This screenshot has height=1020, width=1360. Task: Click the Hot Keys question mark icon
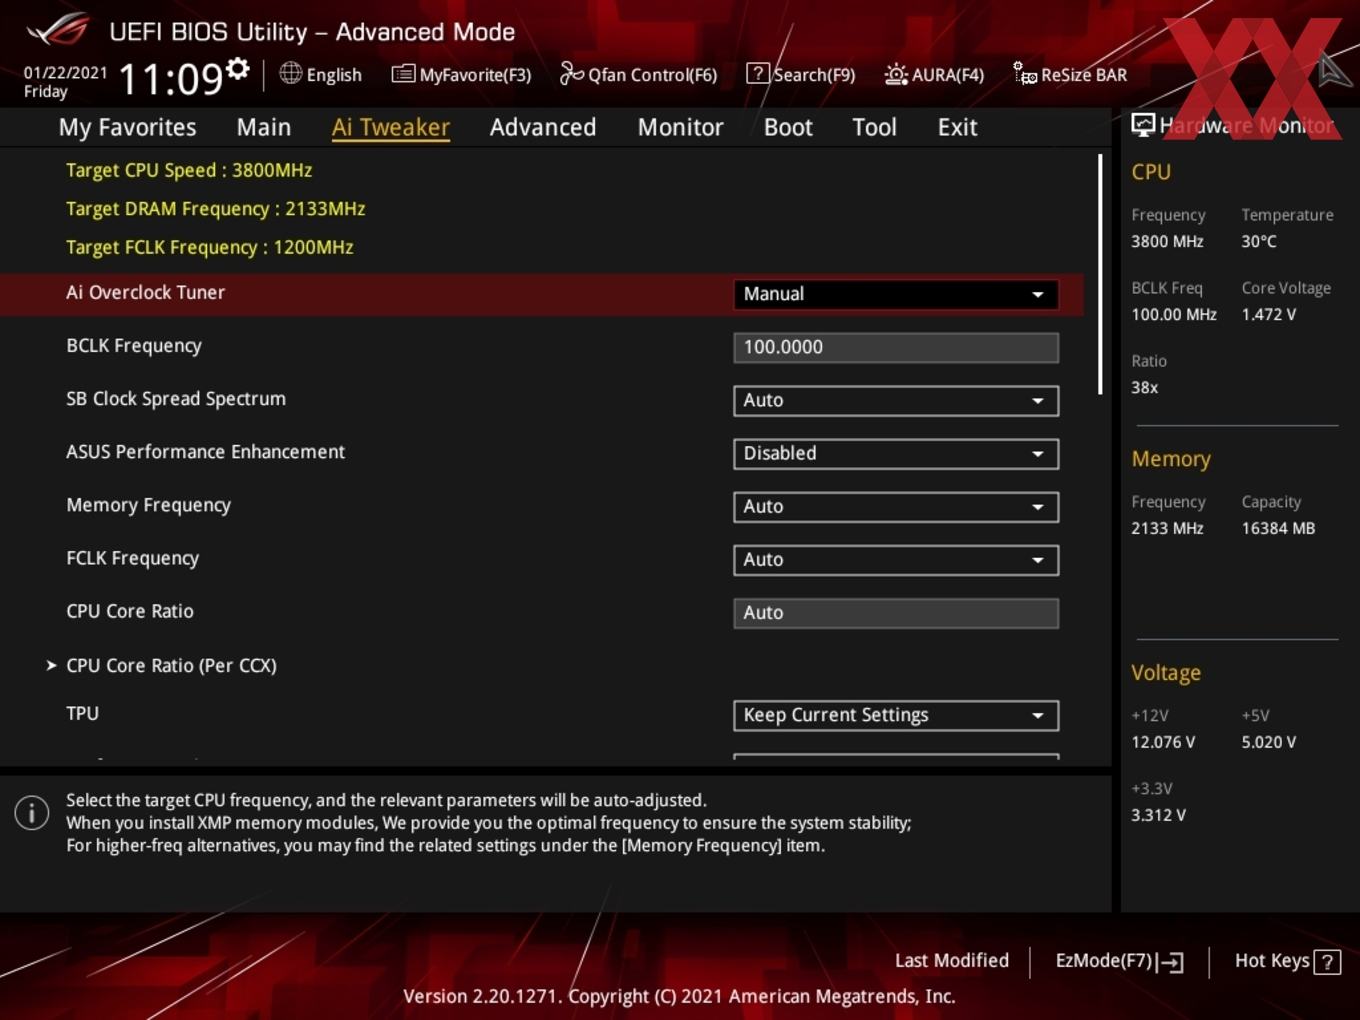point(1327,962)
